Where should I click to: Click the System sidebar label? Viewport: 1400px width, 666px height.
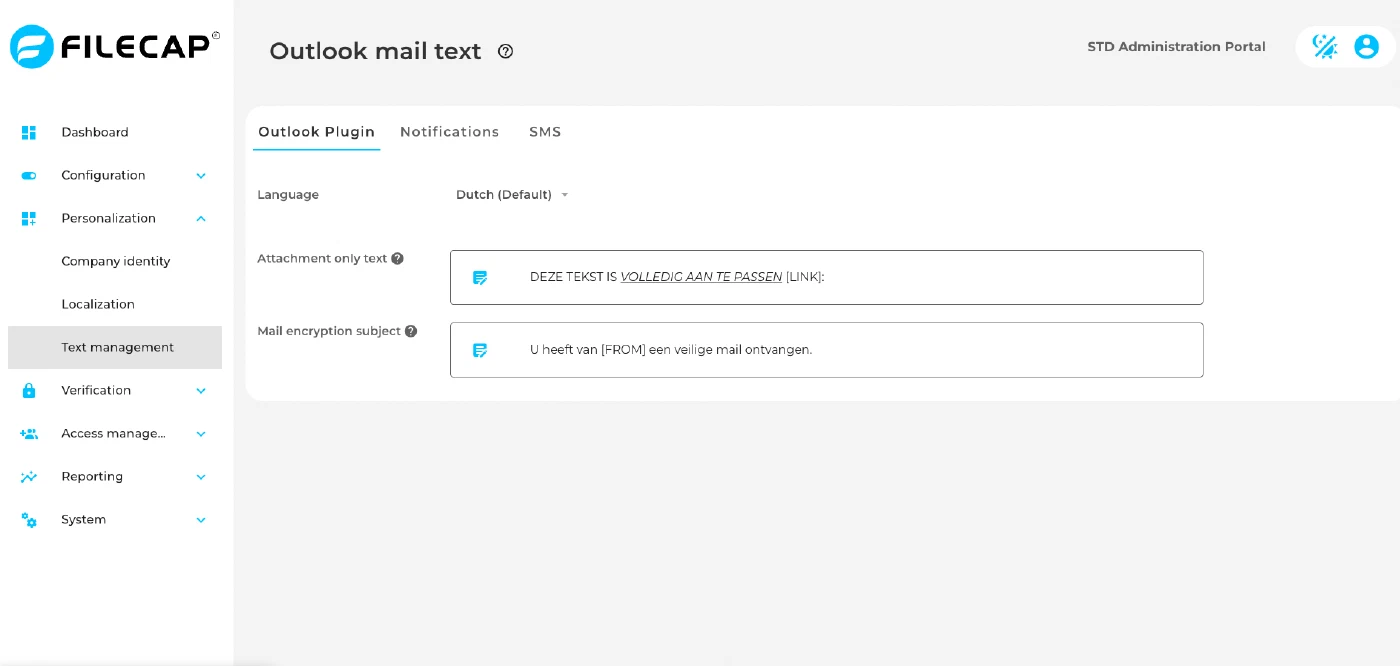click(83, 519)
